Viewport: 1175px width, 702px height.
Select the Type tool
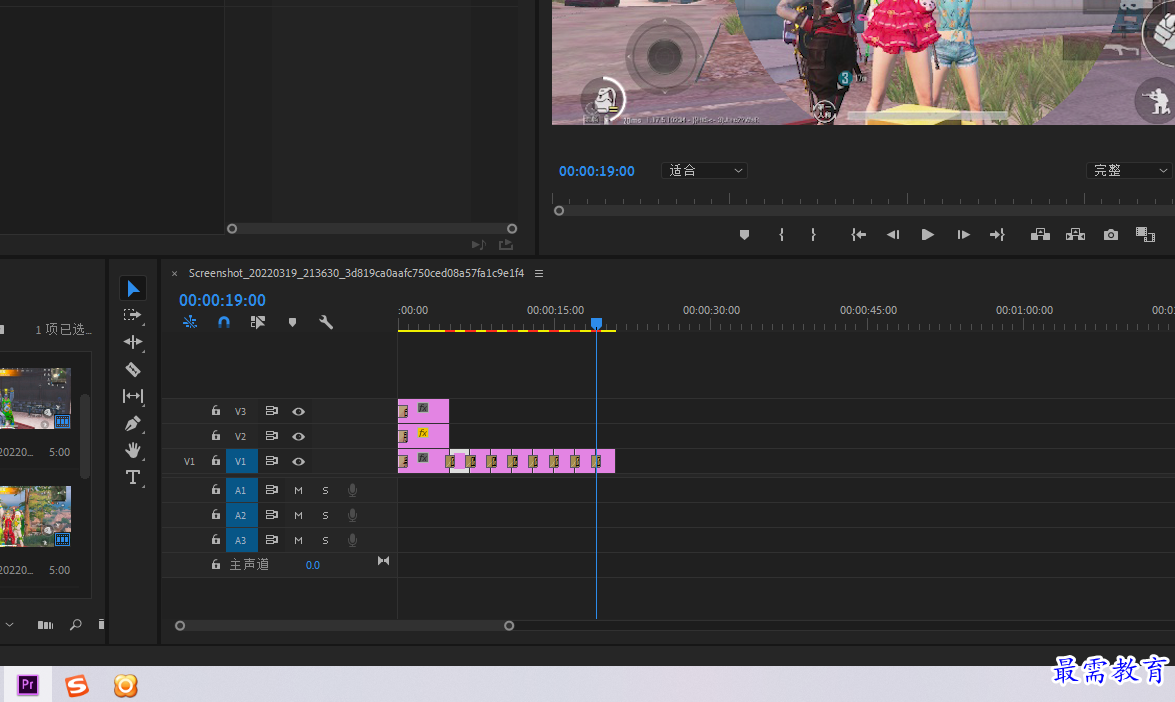[x=133, y=477]
